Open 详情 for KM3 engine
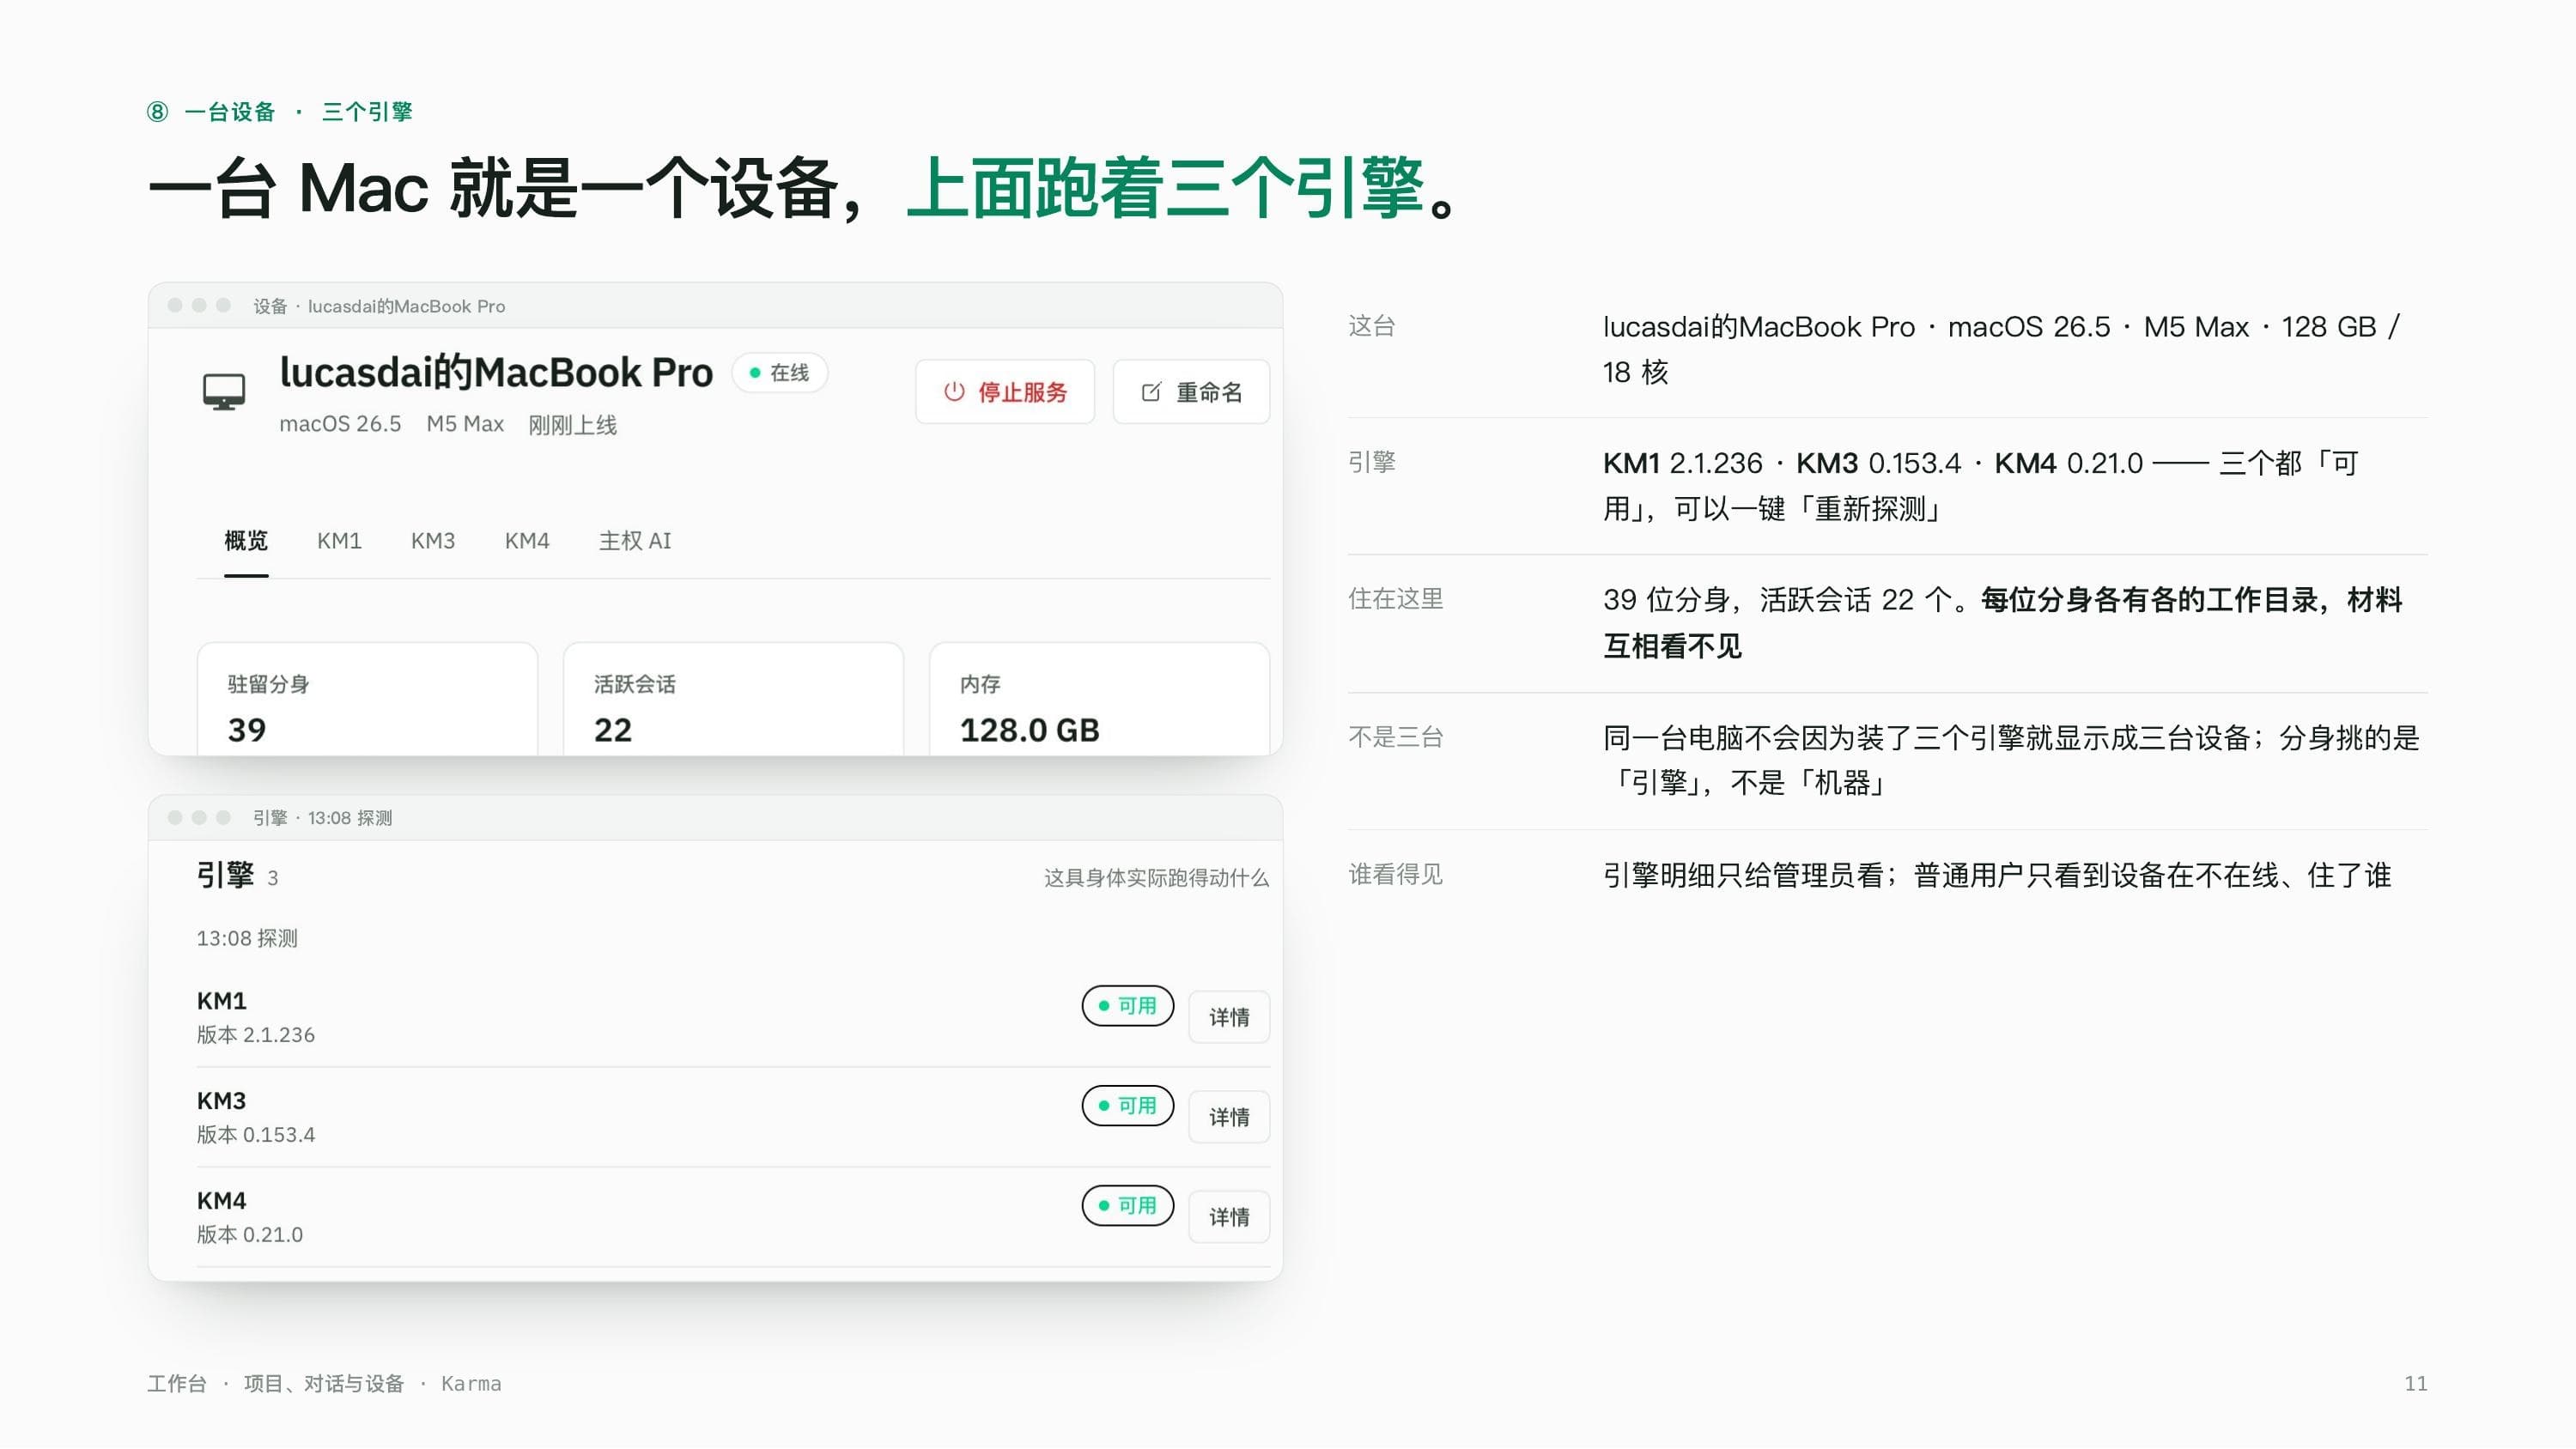The width and height of the screenshot is (2576, 1449). (1229, 1117)
